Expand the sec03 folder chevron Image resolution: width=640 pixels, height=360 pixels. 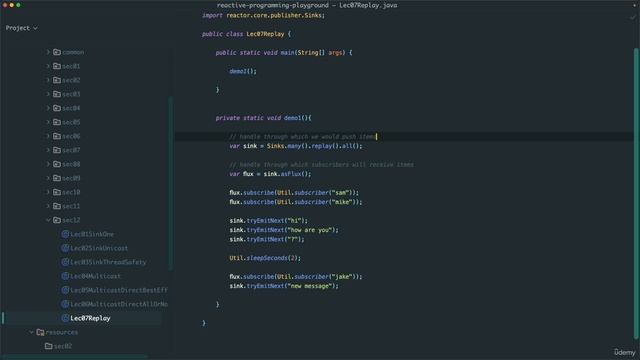pos(48,94)
